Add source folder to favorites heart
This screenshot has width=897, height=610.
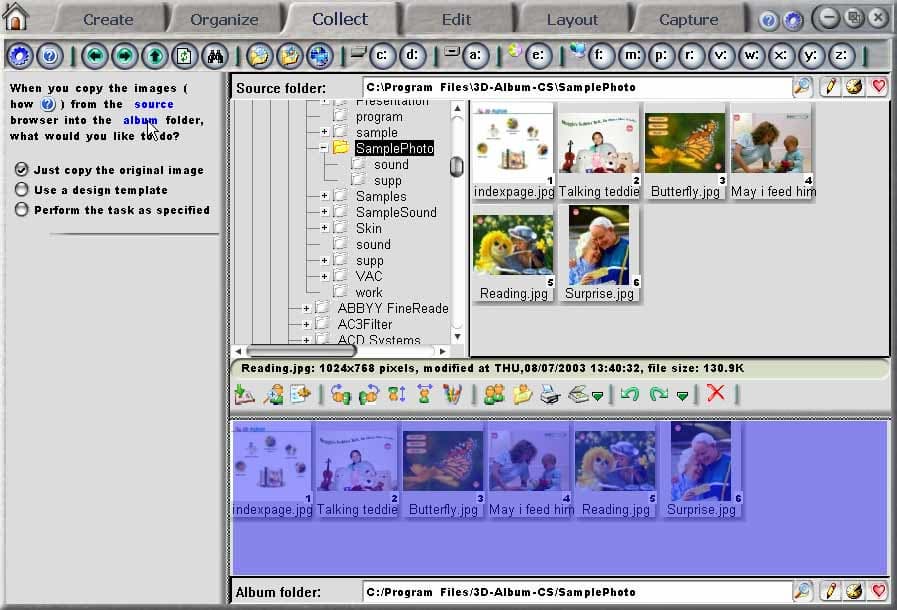(879, 87)
